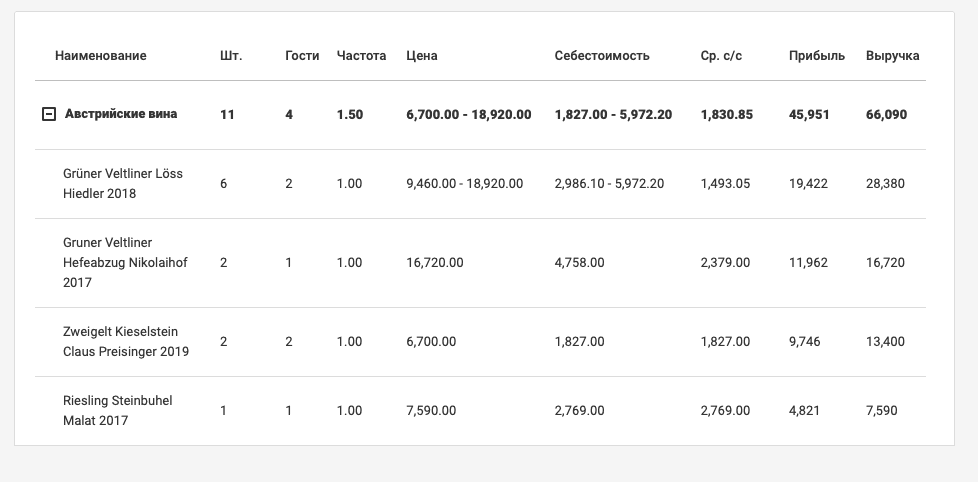Select Riesling Steinbuhel Malat 2017 row

[117, 411]
